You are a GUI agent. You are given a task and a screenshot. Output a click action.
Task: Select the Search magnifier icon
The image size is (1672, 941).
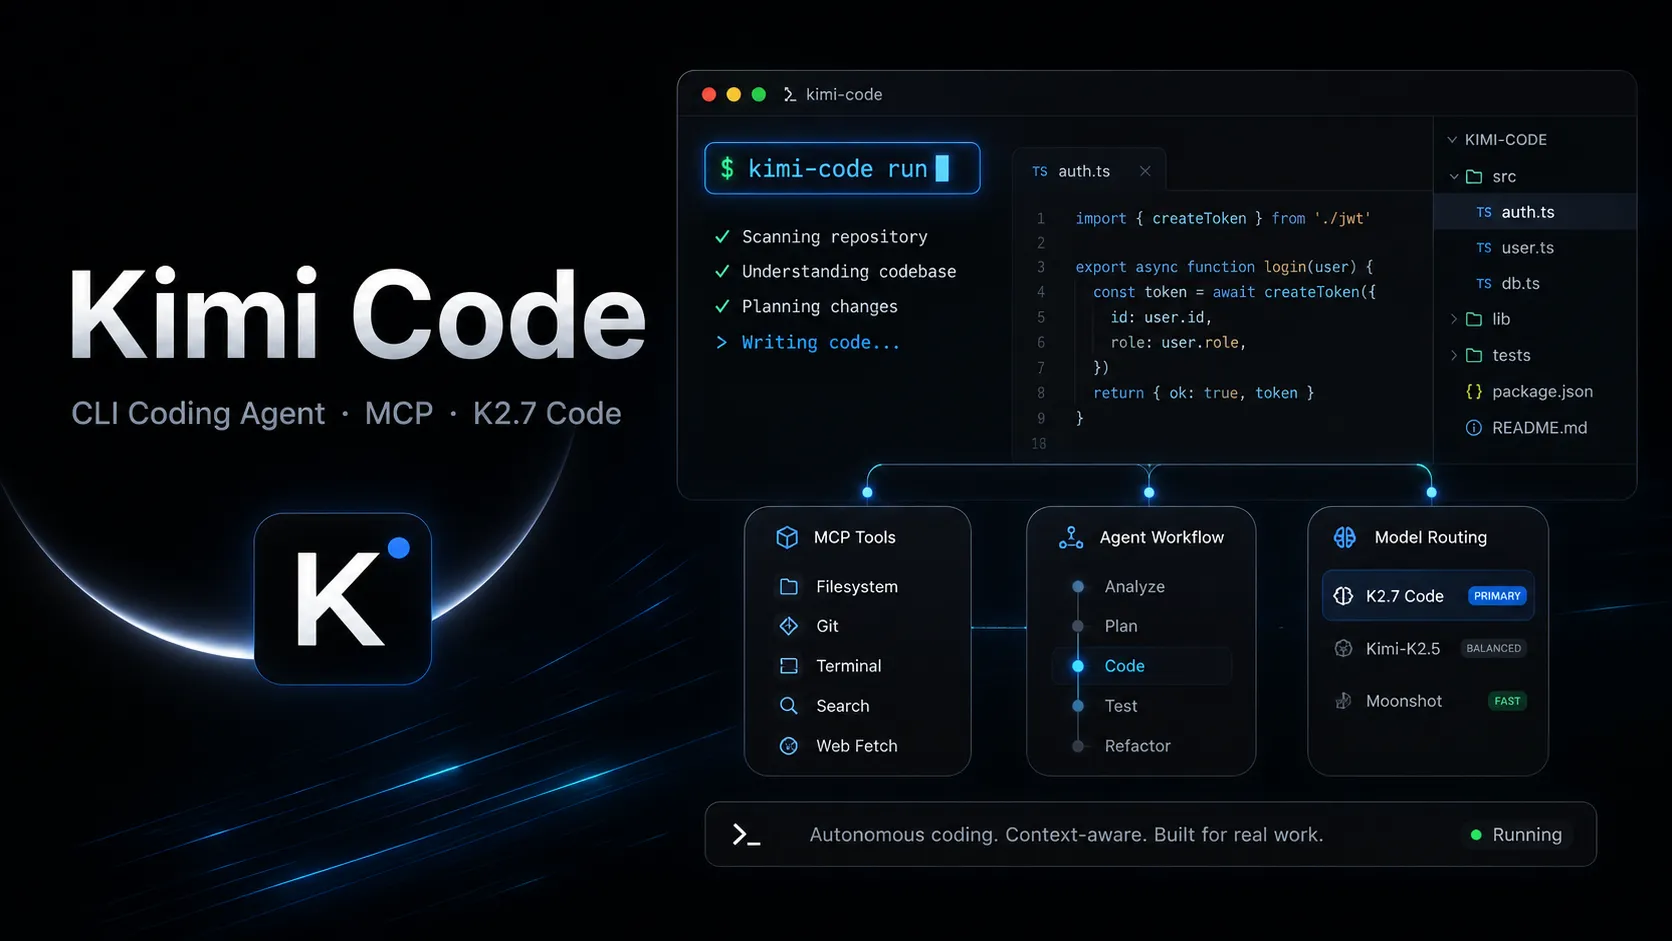point(789,706)
